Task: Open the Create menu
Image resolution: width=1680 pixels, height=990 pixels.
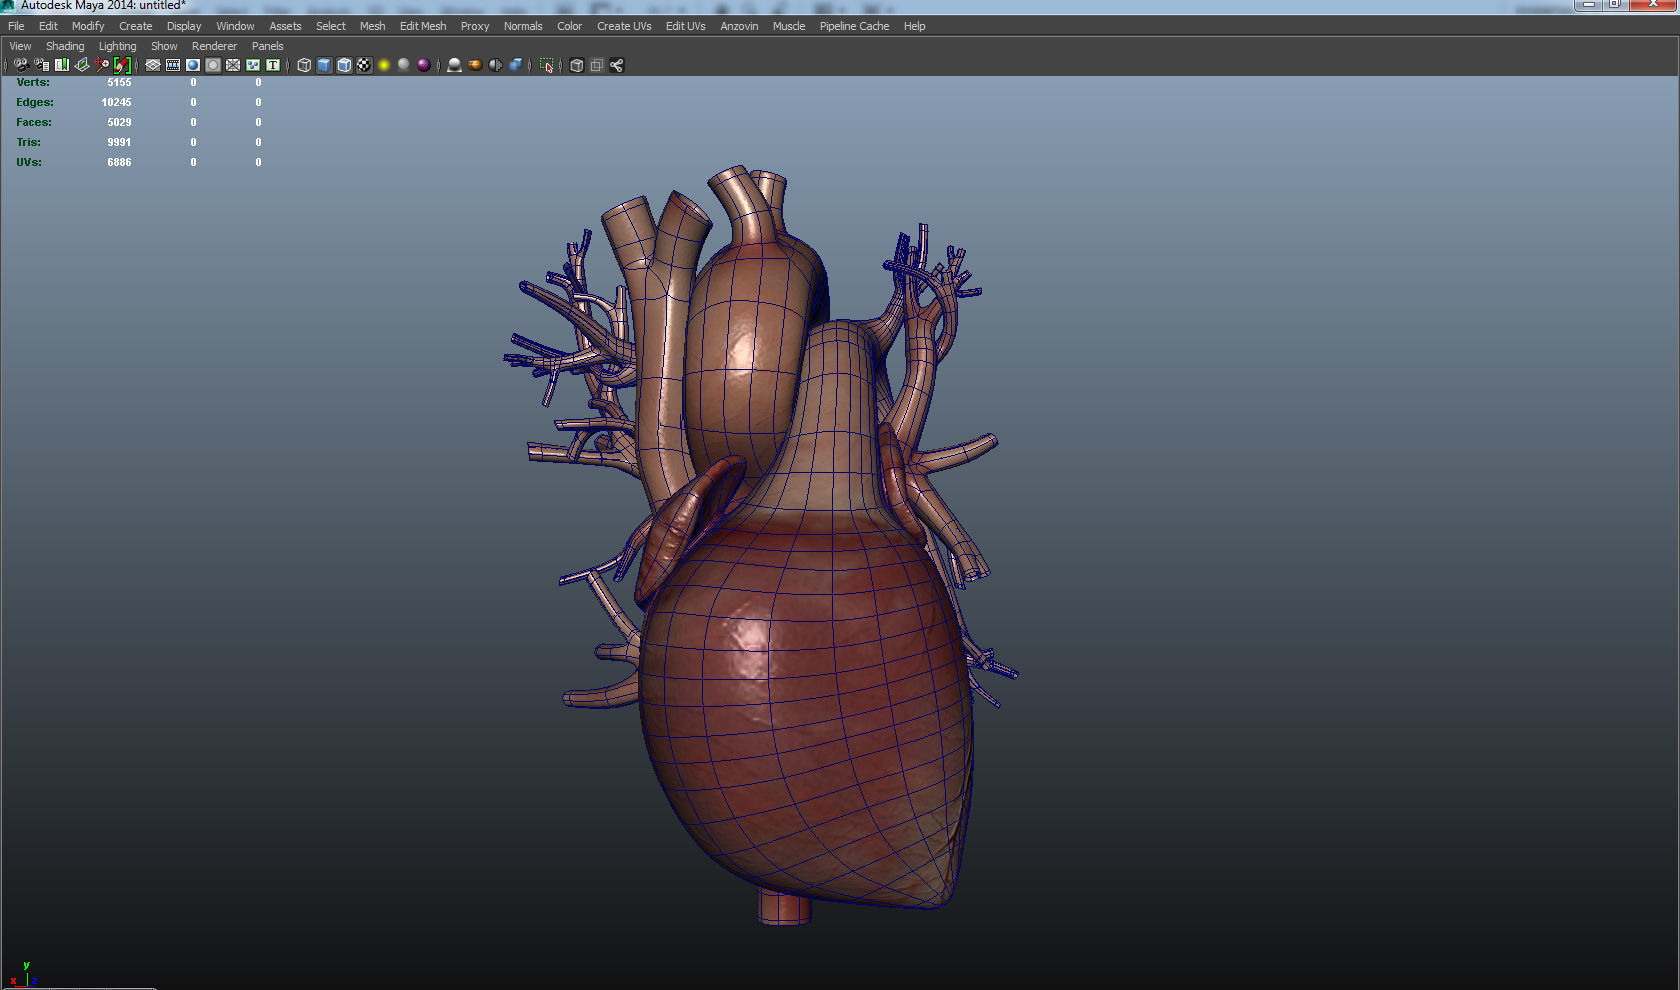Action: pos(136,26)
